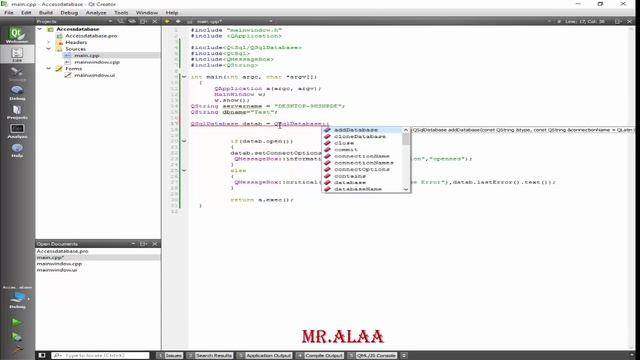Select addDatabase in the completion list
Screen dimensions: 640x360
point(362,130)
